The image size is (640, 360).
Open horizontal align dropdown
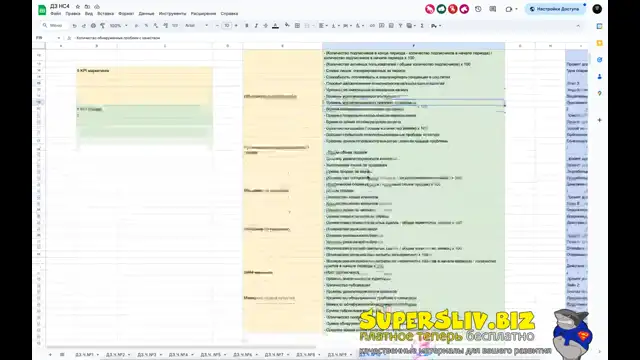[x=323, y=26]
